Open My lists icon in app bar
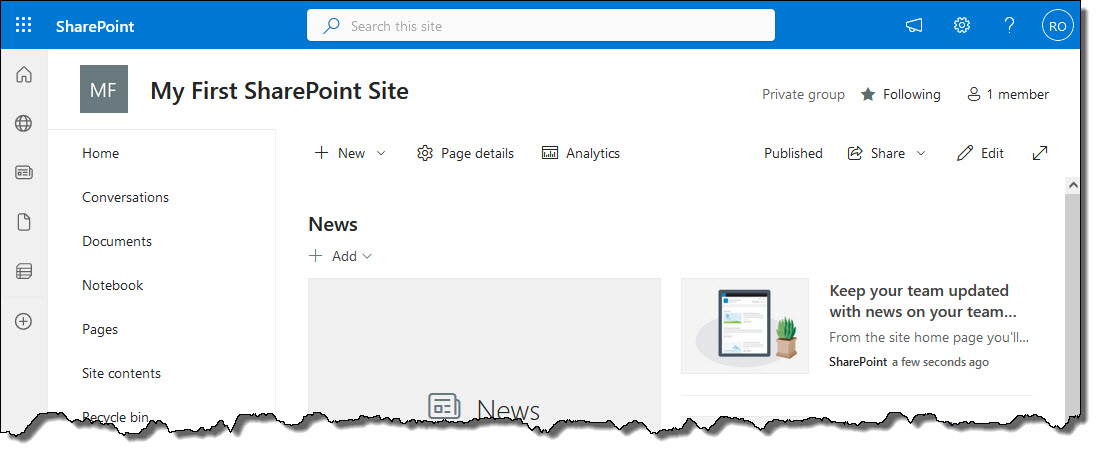 (x=24, y=272)
